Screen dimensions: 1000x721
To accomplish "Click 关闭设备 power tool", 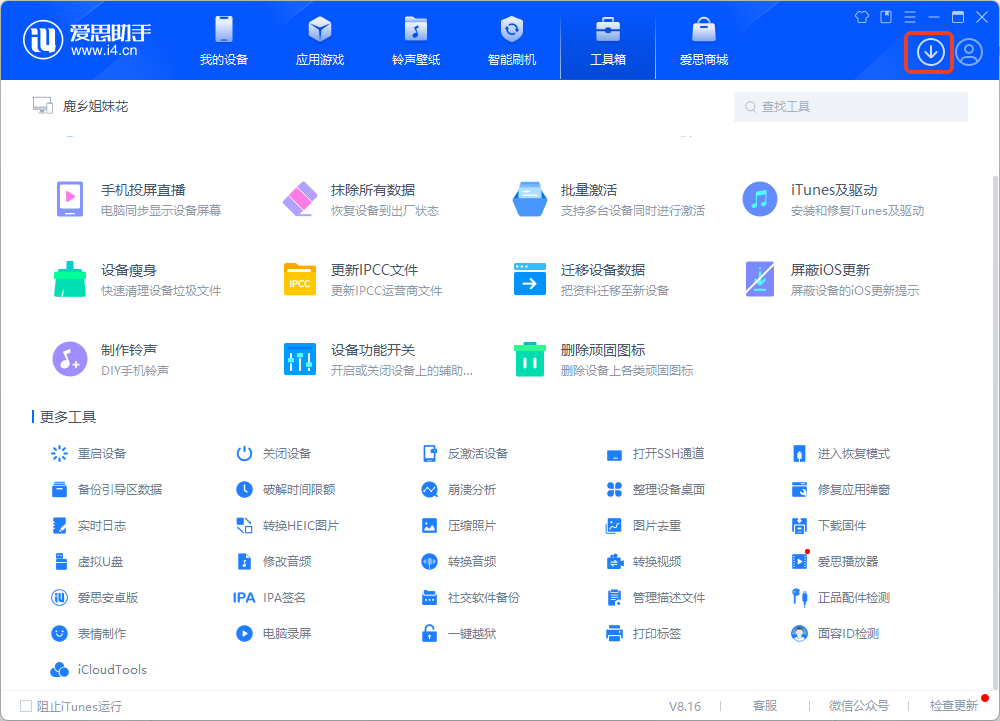I will click(274, 453).
